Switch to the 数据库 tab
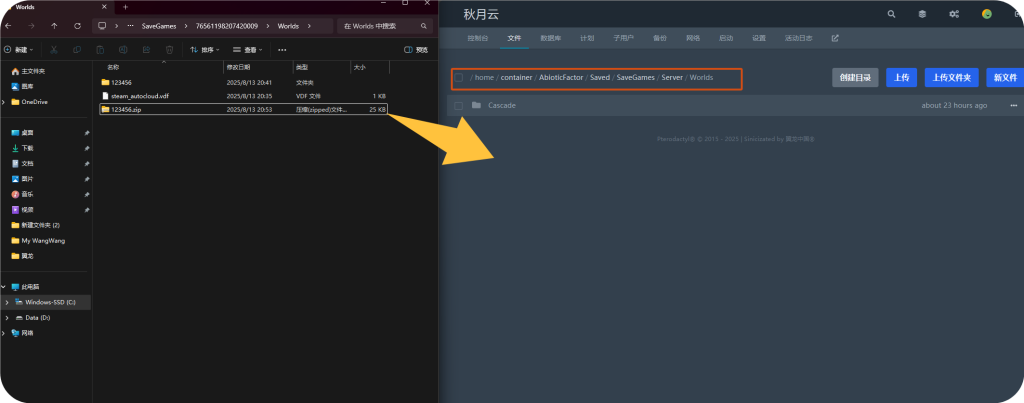Viewport: 1024px width, 403px height. coord(550,38)
